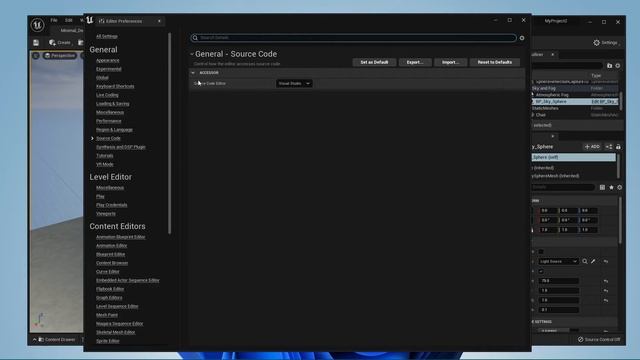Click the viewport axis gizmo

39,320
